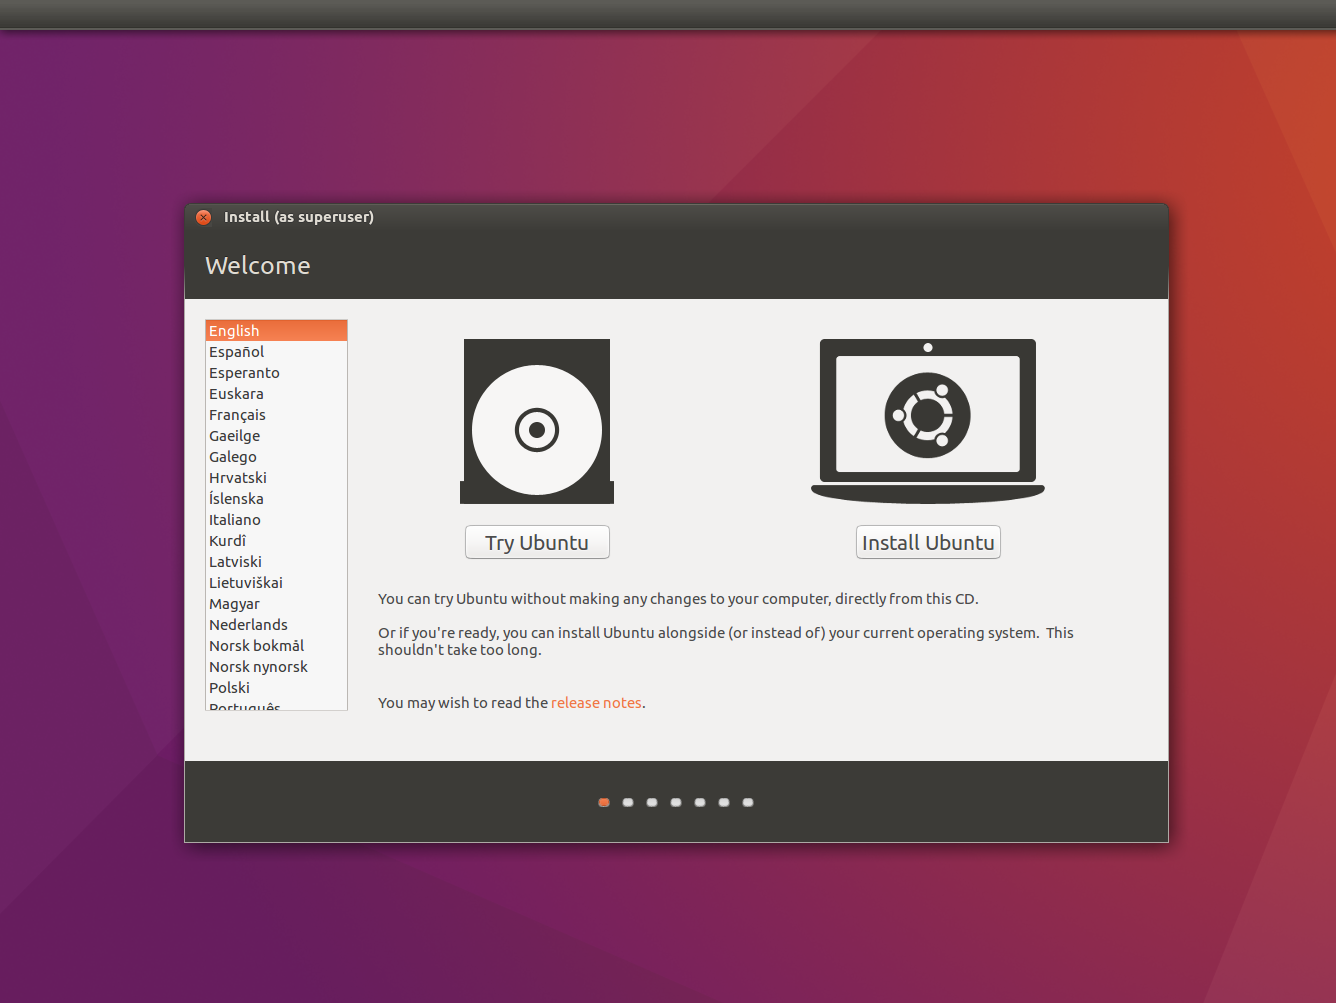Pick Nederlands from the language list
The width and height of the screenshot is (1336, 1003).
tap(276, 625)
